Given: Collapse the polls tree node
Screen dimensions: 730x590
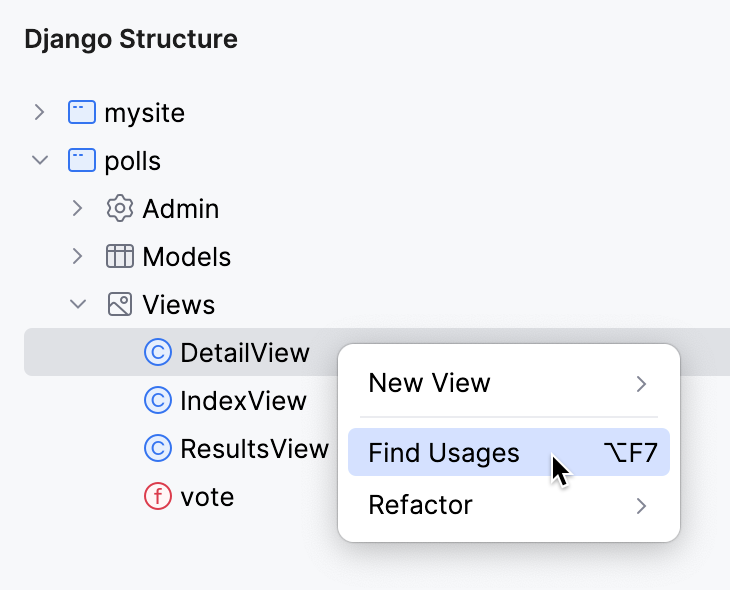Looking at the screenshot, I should point(40,160).
